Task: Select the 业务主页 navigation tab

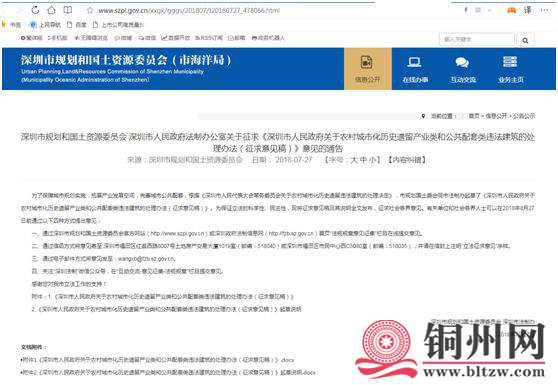Action: (510, 69)
